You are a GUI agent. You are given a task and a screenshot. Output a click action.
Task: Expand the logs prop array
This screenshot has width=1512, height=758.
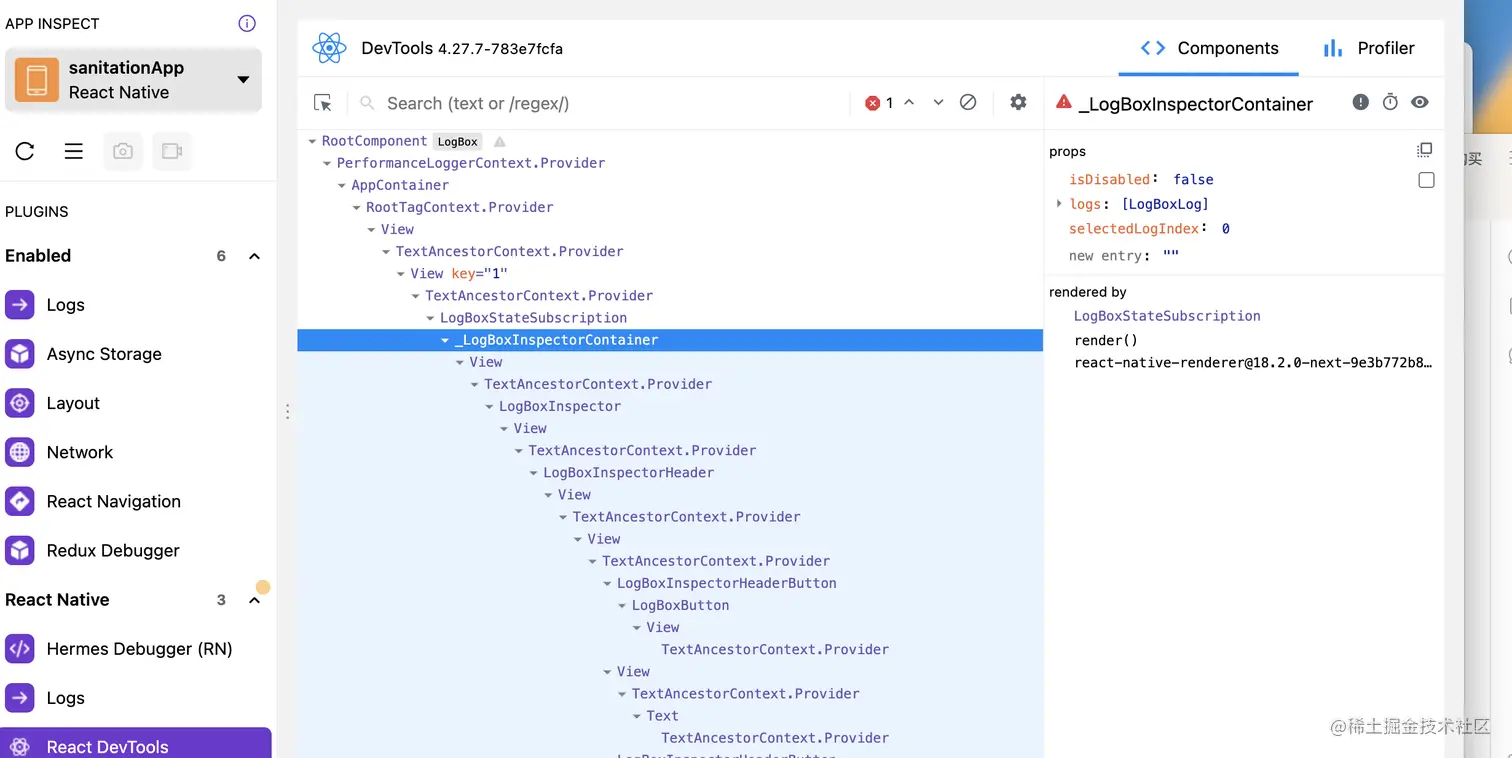pos(1059,204)
